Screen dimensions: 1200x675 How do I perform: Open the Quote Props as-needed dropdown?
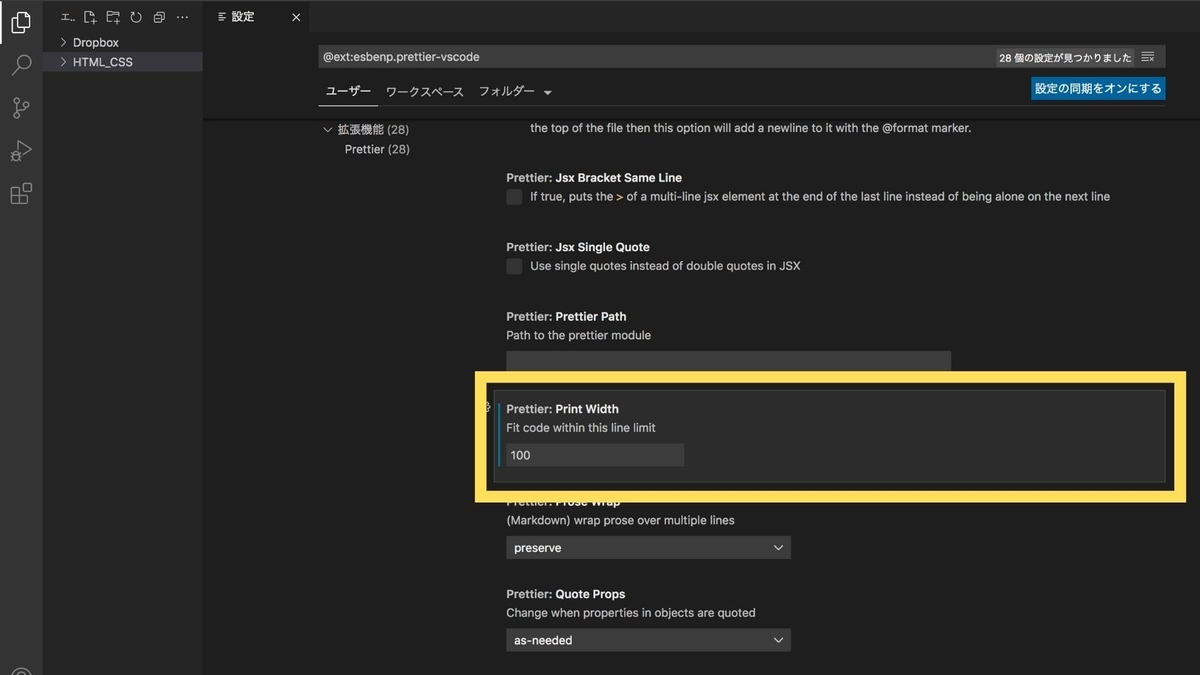[x=648, y=640]
